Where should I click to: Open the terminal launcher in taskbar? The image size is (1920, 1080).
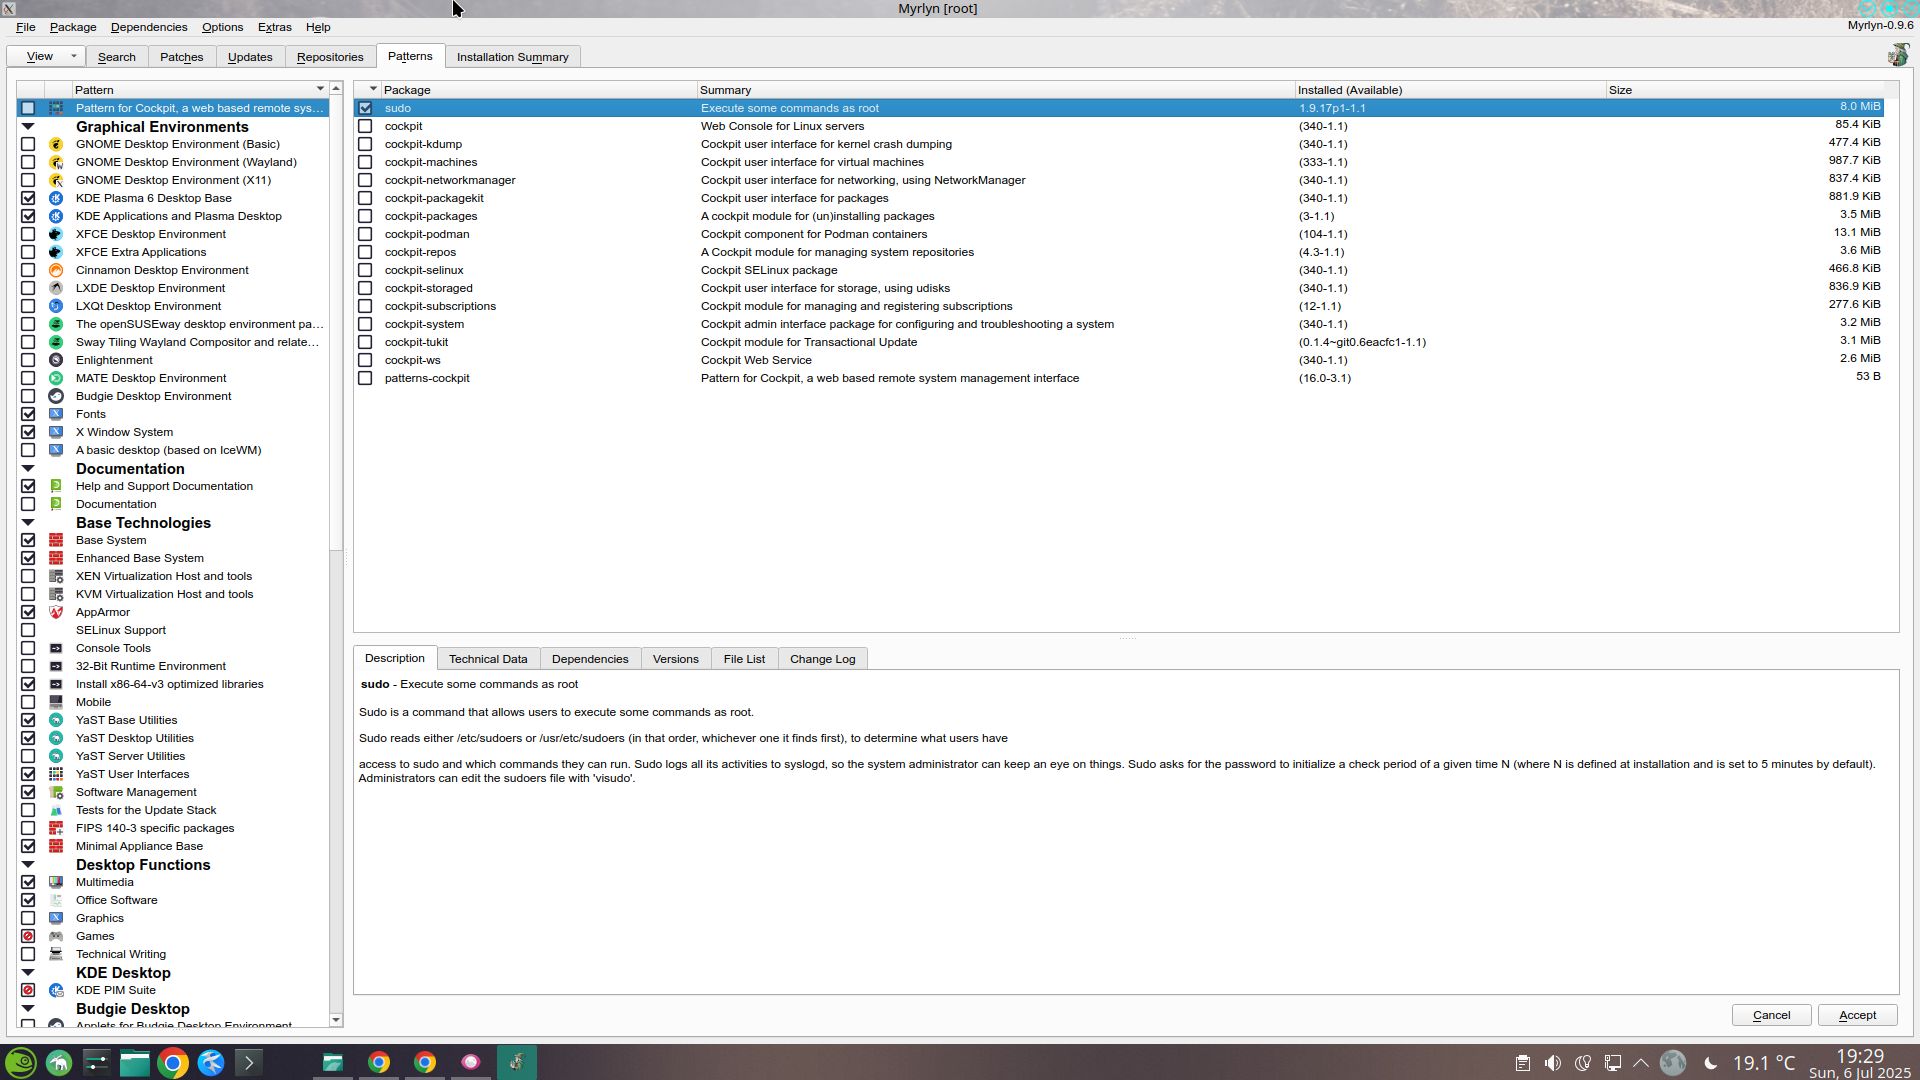(248, 1062)
